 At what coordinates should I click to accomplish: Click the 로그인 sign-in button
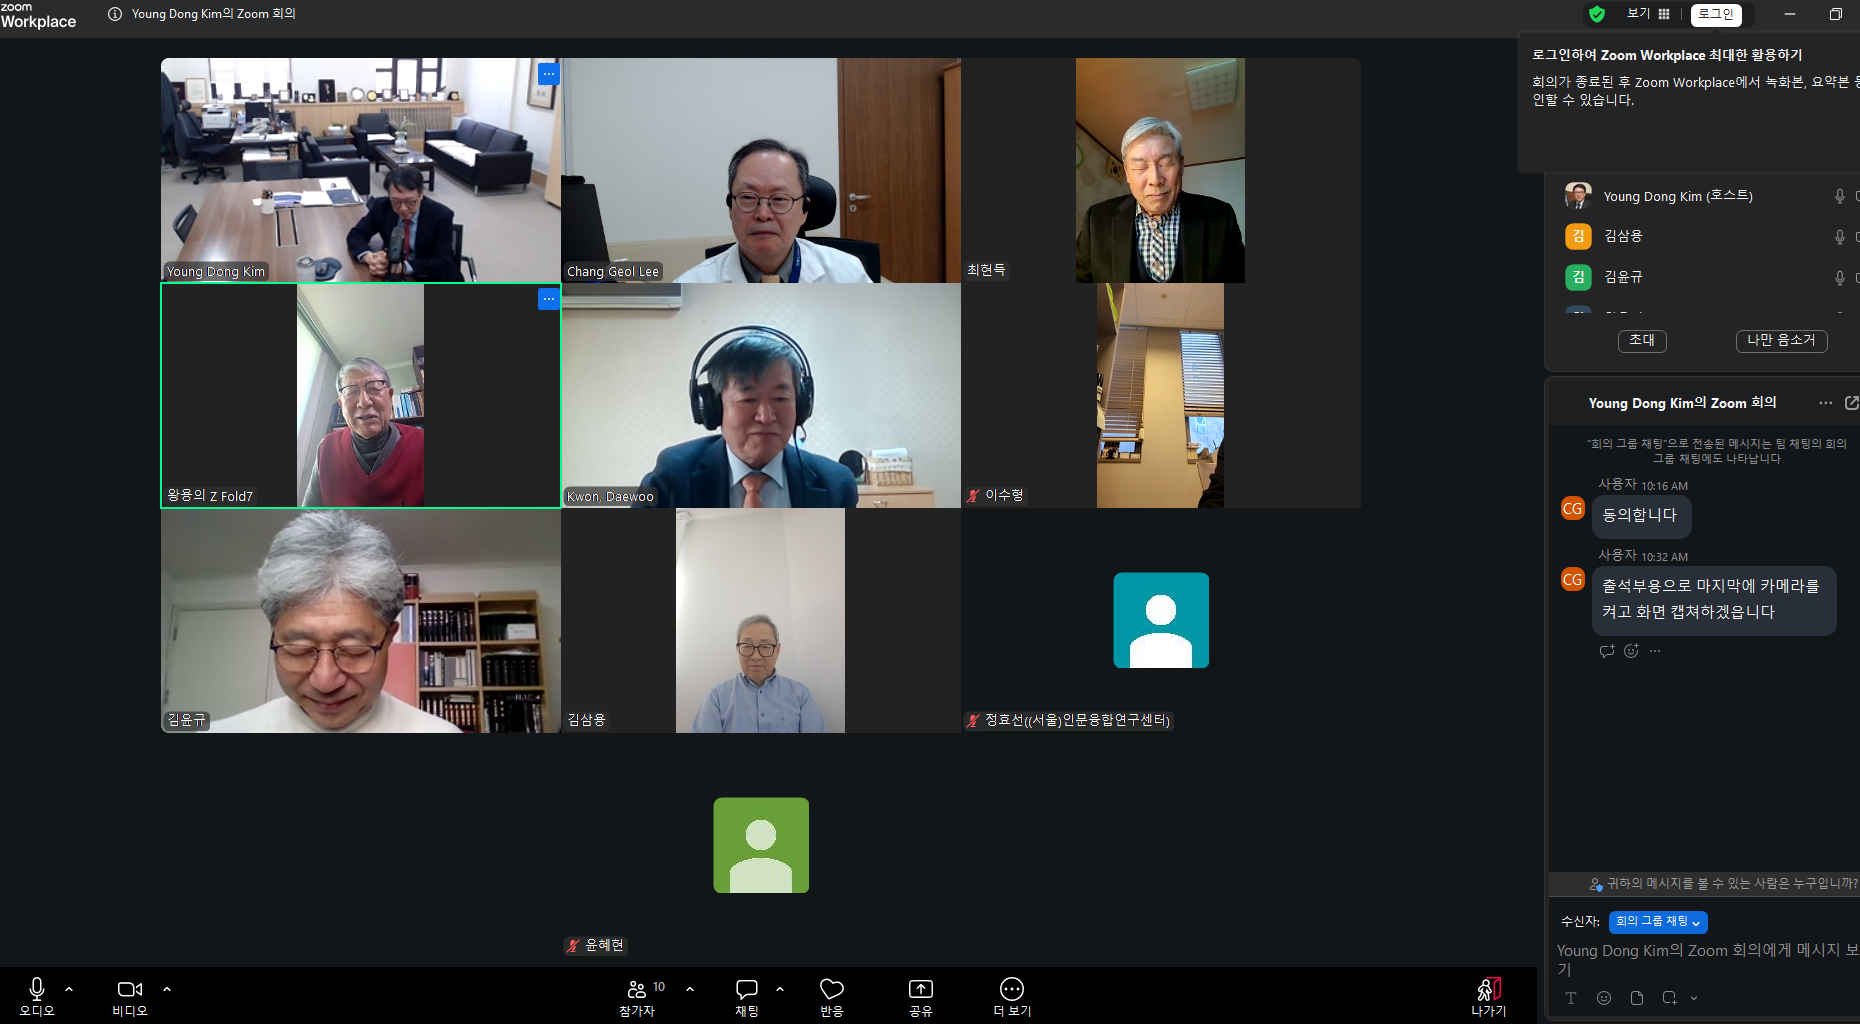click(x=1716, y=14)
